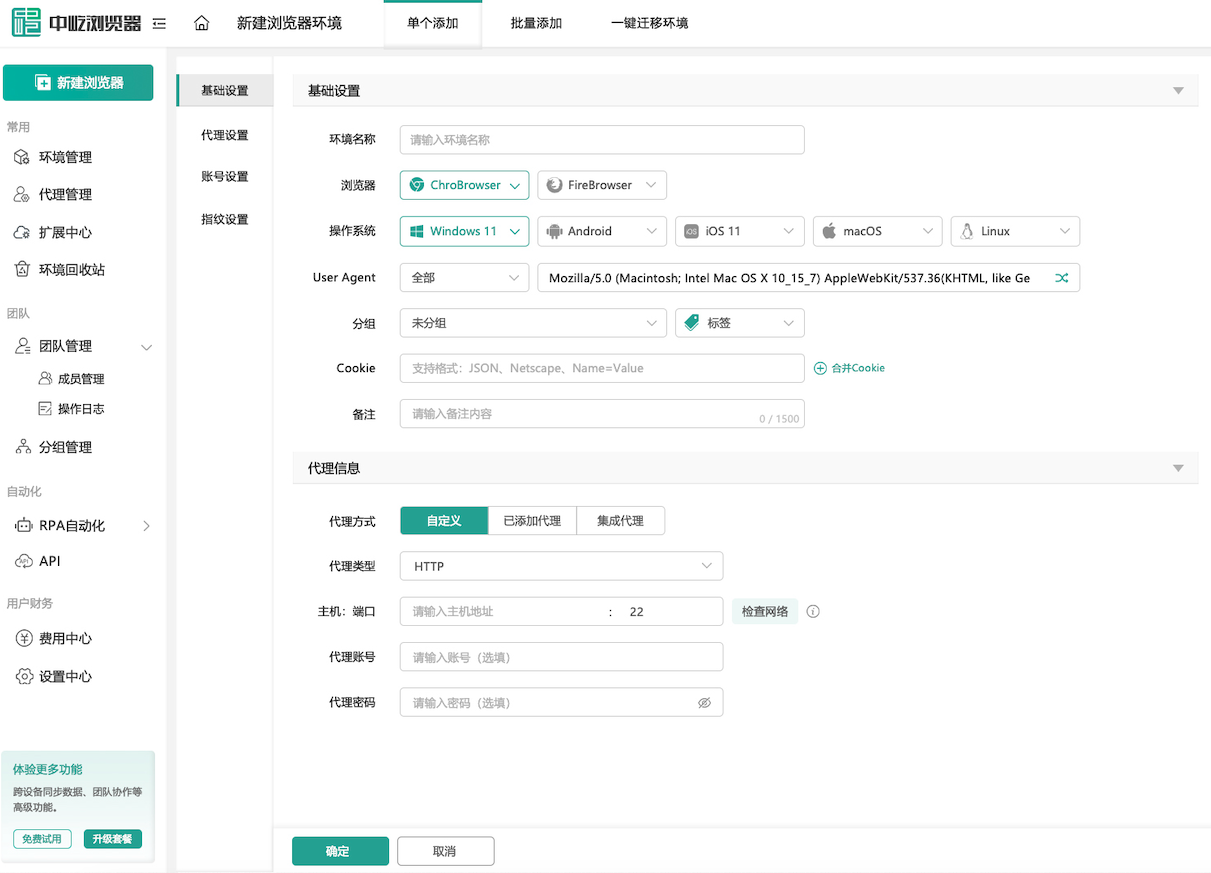Focus the Cookie input field
1211x873 pixels.
tap(602, 368)
